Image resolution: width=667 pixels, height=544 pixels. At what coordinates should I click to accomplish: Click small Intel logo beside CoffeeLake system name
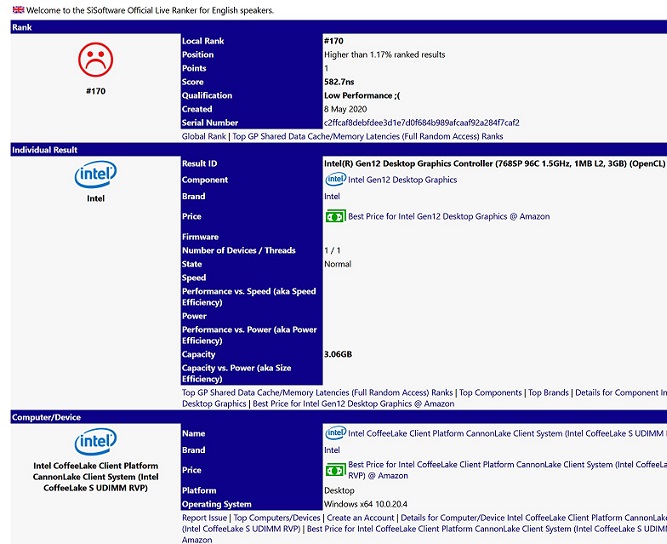click(x=336, y=433)
